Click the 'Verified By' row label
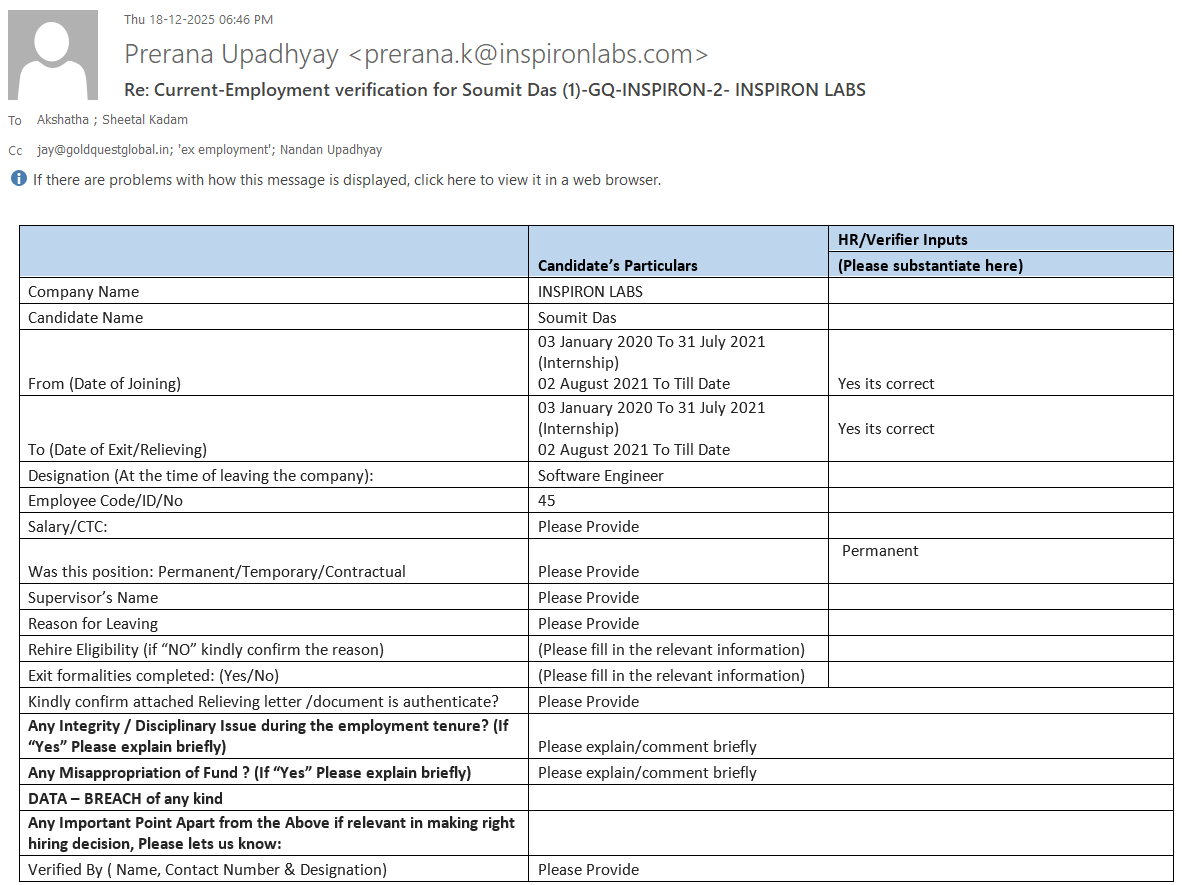This screenshot has width=1182, height=885. (x=207, y=870)
